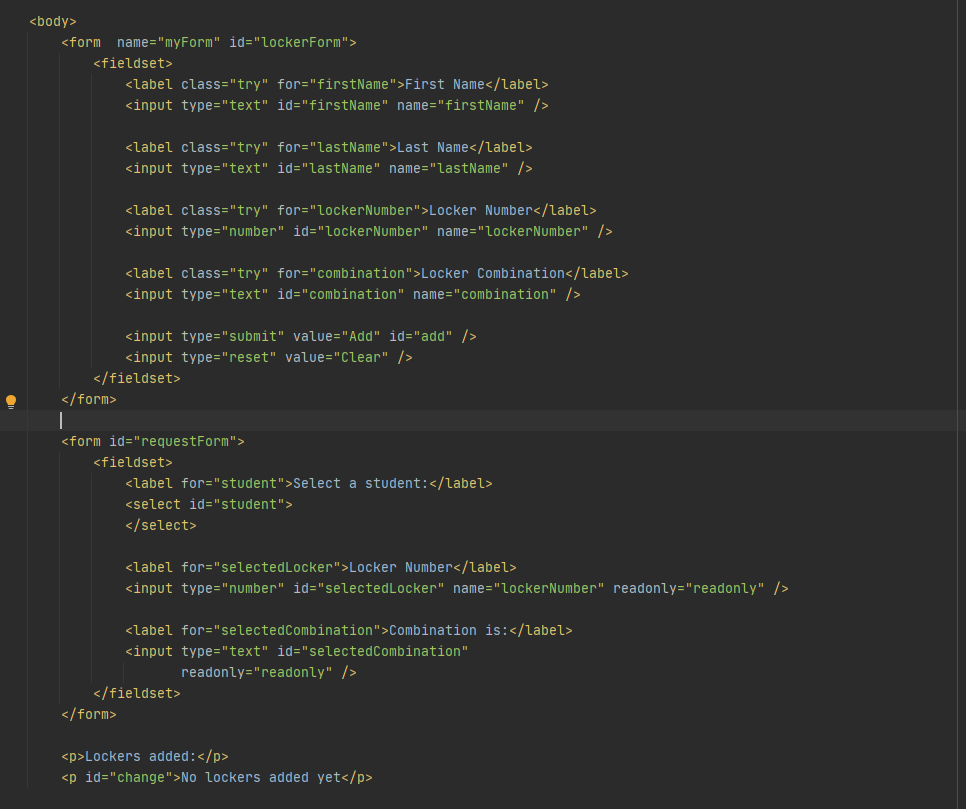Screen dimensions: 966x809
Task: Select the Locker Combination label text
Action: [x=490, y=273]
